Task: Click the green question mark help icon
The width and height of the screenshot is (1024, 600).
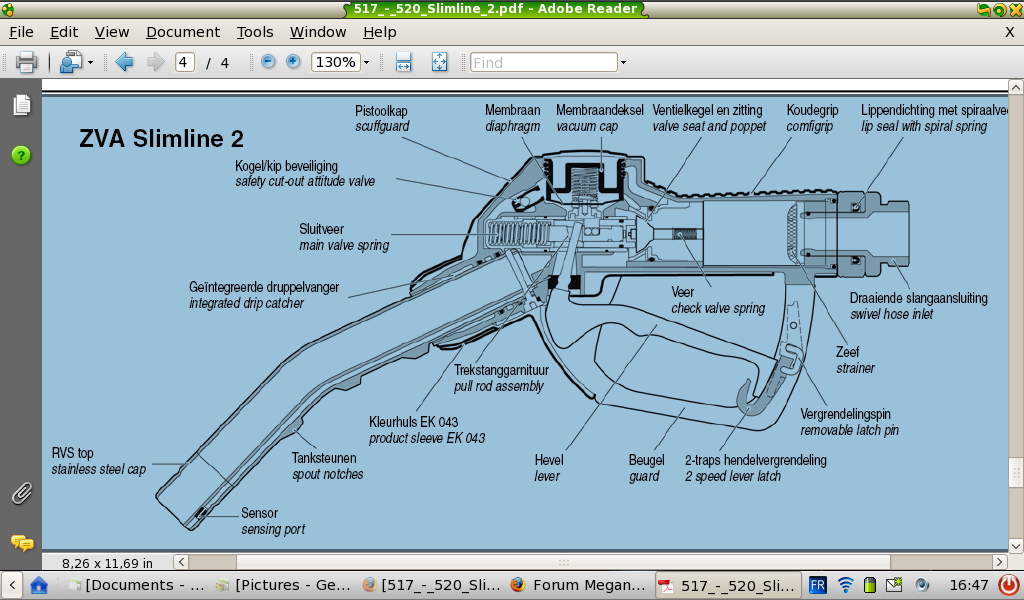Action: (21, 155)
